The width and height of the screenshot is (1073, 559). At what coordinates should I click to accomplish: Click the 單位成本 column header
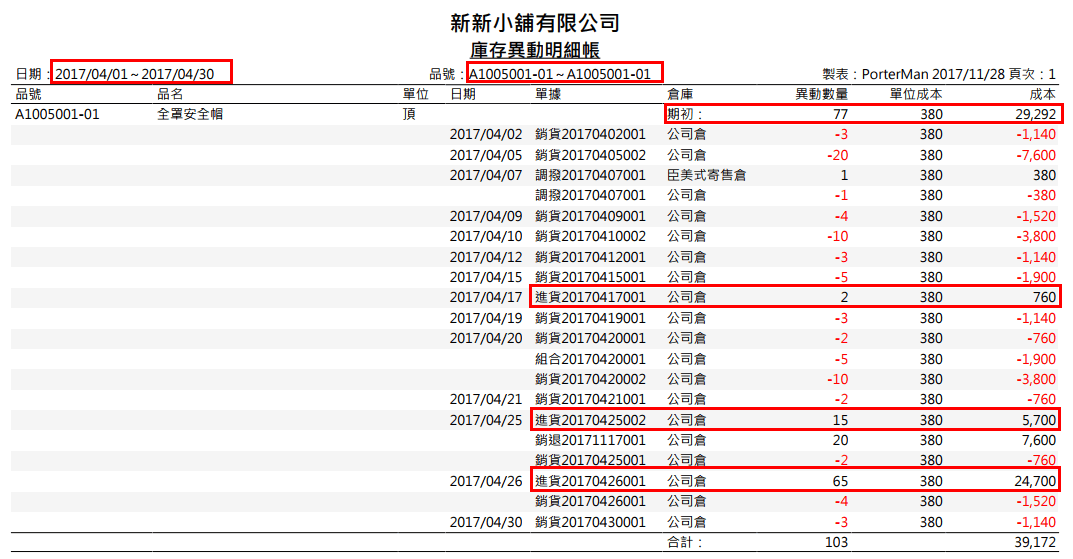pyautogui.click(x=916, y=94)
